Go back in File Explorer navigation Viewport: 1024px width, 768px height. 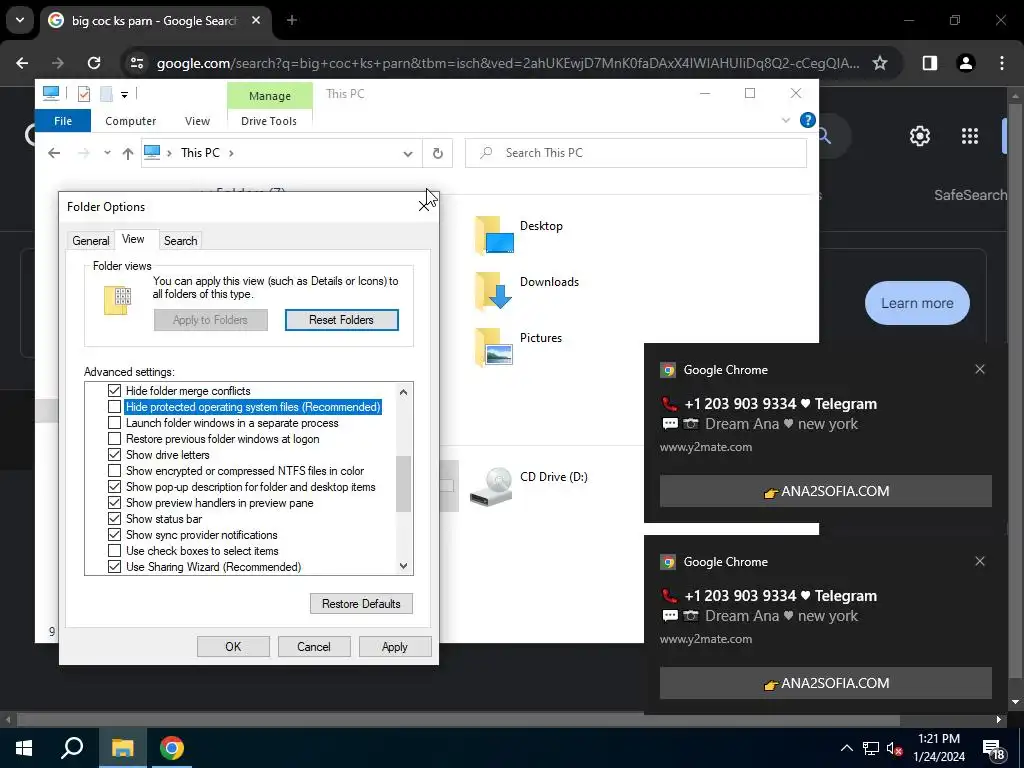click(54, 153)
